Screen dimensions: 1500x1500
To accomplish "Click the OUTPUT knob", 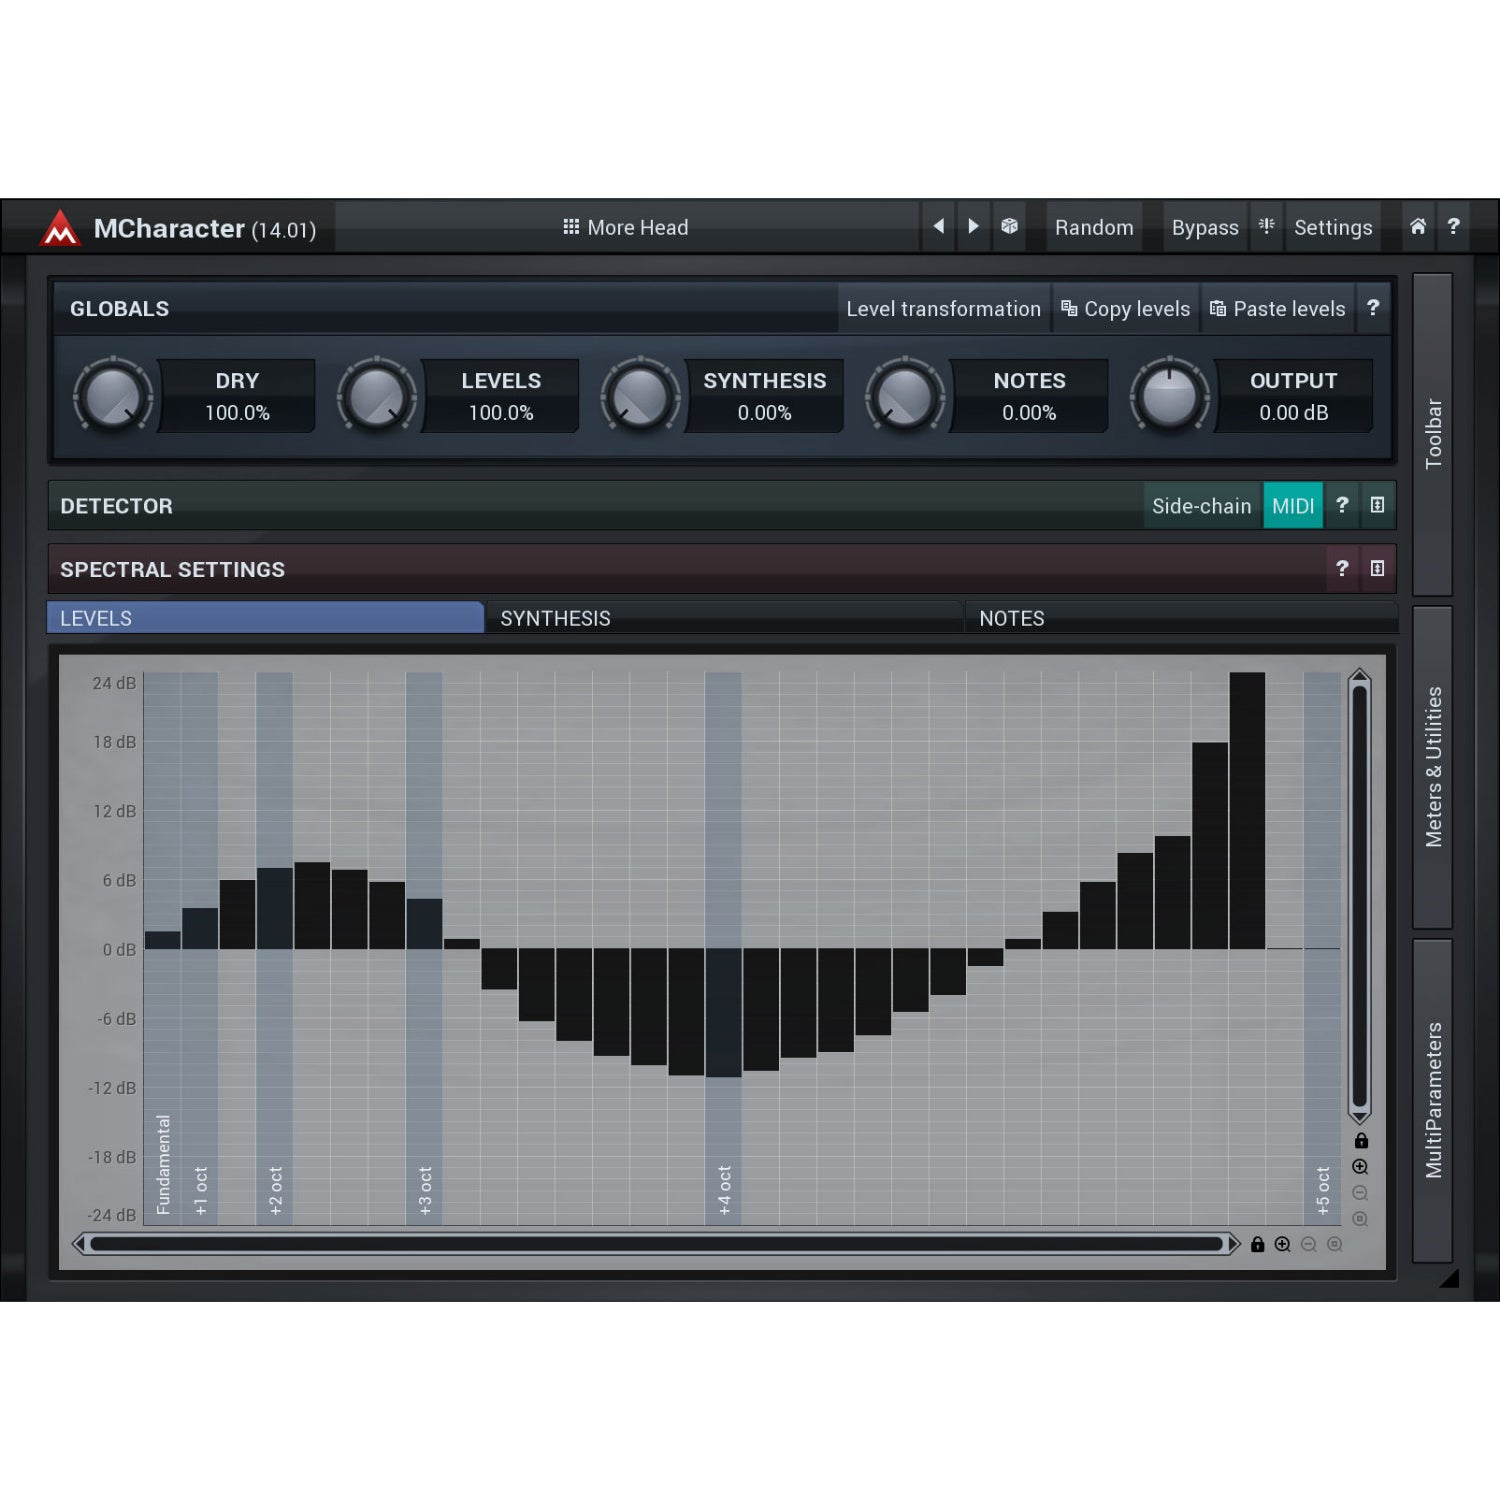I will 1169,396.
